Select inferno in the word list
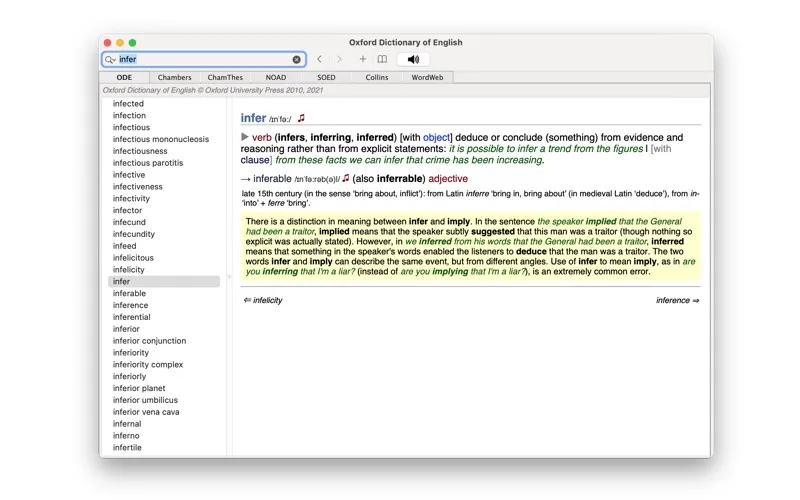The image size is (800, 500). [126, 436]
